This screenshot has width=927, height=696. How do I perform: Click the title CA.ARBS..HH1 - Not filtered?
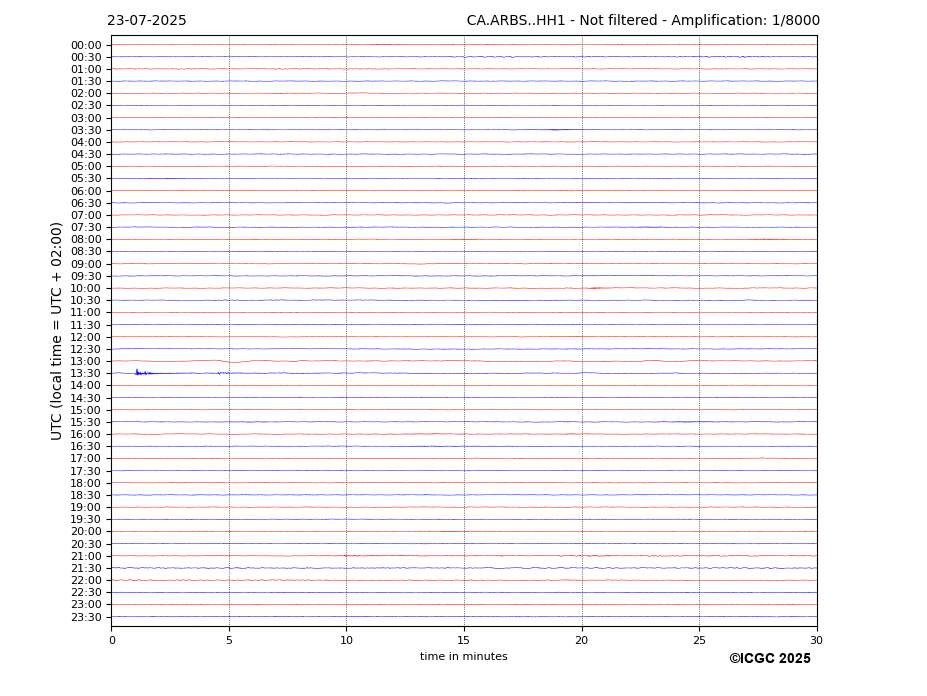562,21
